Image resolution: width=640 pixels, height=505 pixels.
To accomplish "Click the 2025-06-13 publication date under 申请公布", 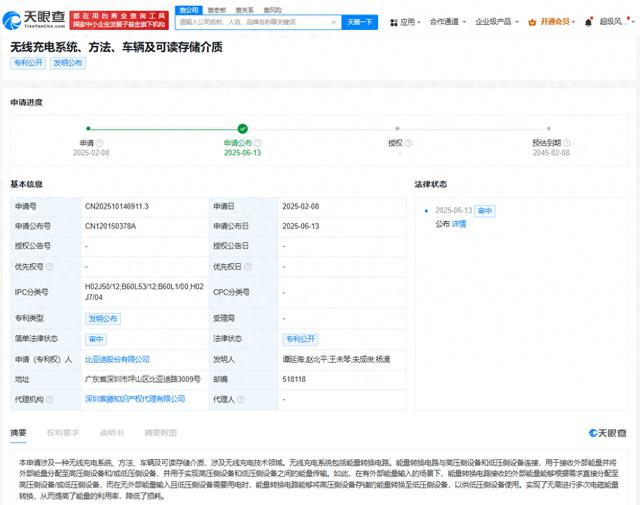I will (x=242, y=153).
